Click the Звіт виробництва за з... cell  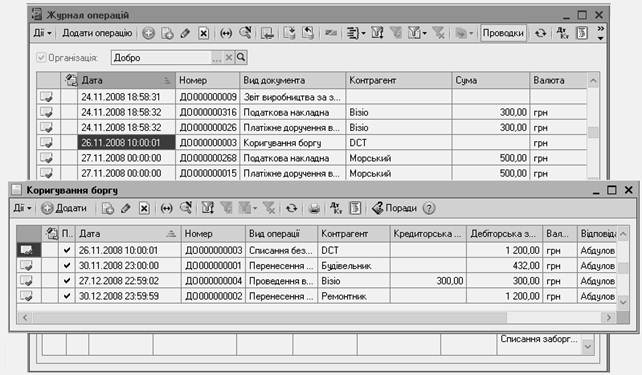tap(293, 97)
